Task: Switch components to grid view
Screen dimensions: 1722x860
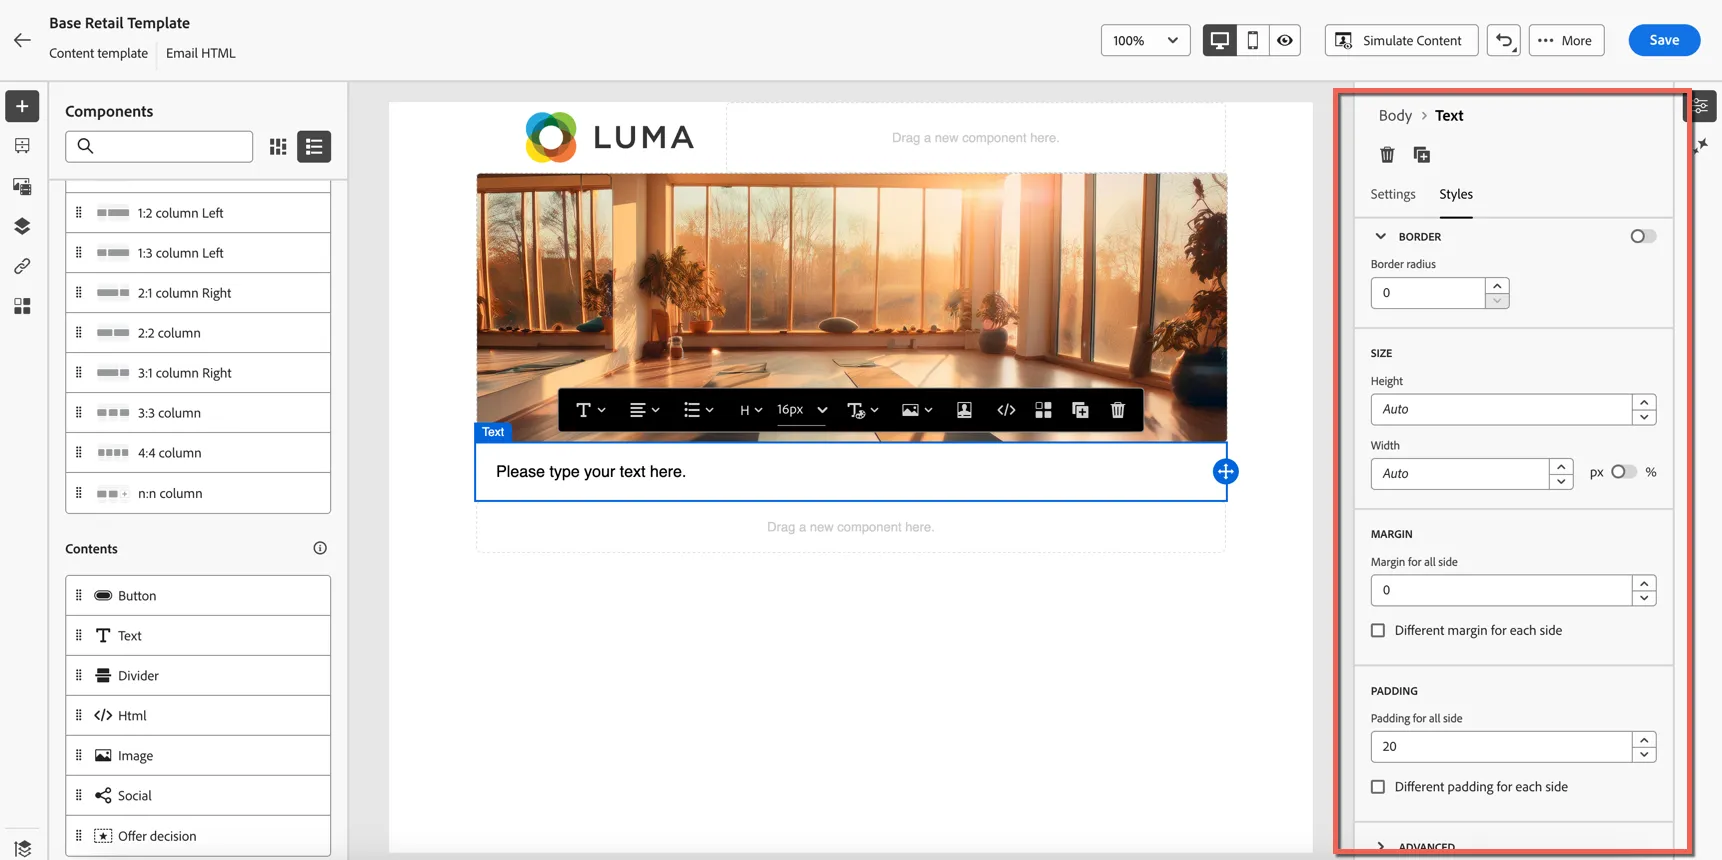Action: 278,147
